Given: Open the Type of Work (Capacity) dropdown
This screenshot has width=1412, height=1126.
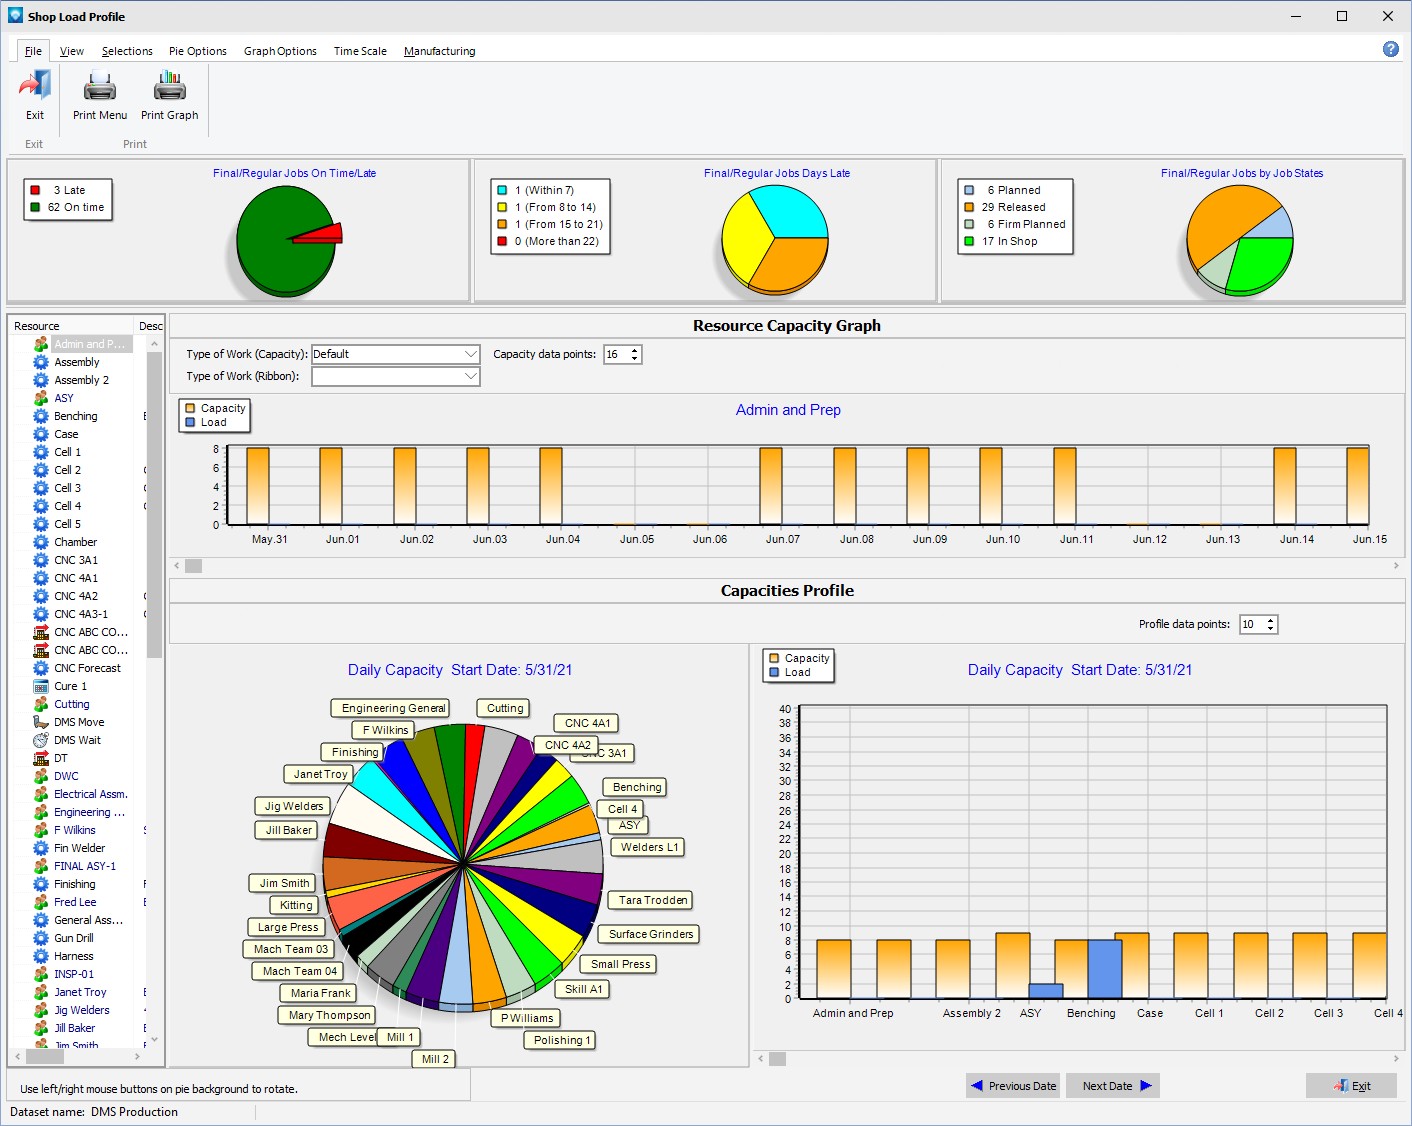Looking at the screenshot, I should [471, 354].
